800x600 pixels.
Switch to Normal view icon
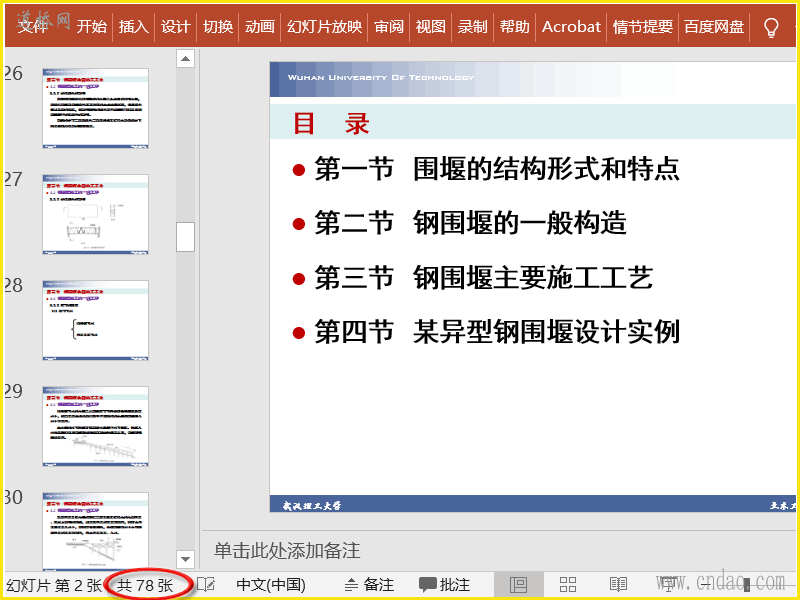(x=518, y=585)
